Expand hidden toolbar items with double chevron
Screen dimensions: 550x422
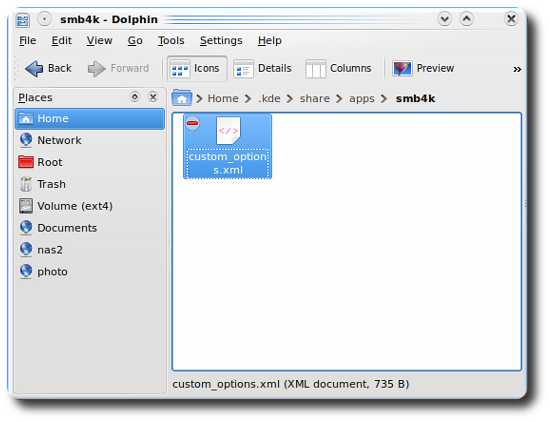coord(517,69)
